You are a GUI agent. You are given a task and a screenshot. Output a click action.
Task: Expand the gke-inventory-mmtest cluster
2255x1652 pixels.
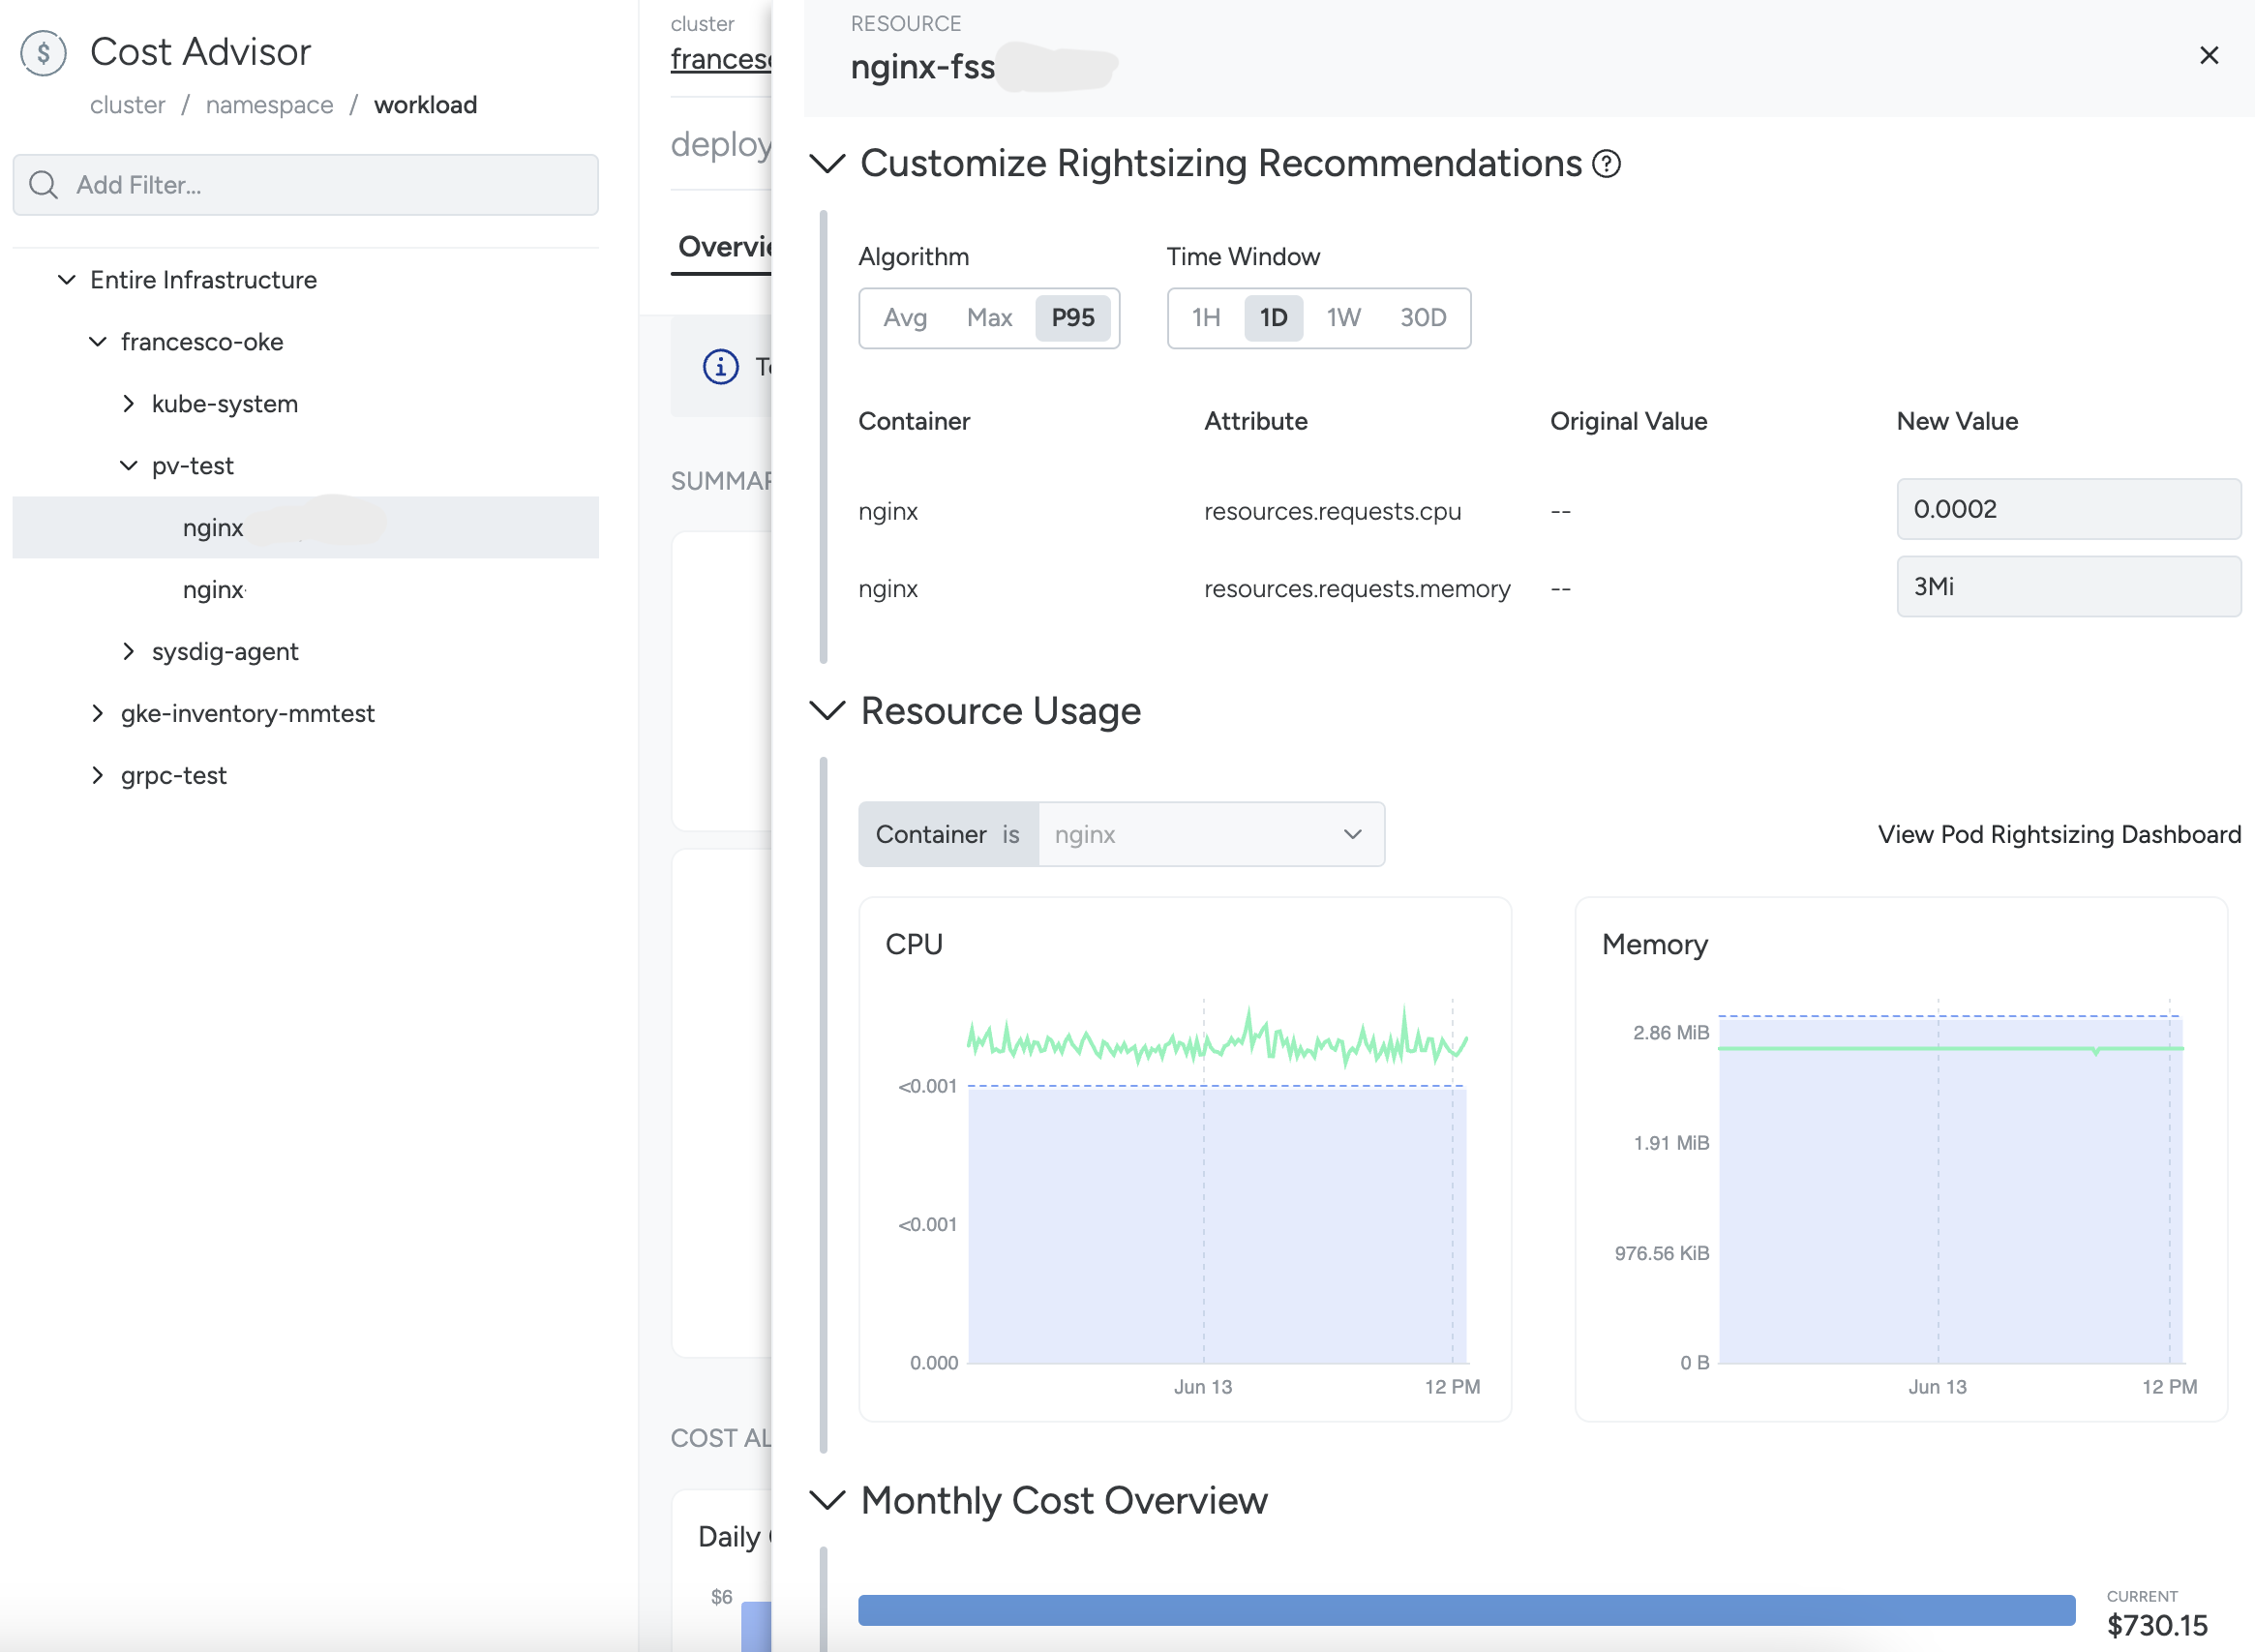[98, 714]
